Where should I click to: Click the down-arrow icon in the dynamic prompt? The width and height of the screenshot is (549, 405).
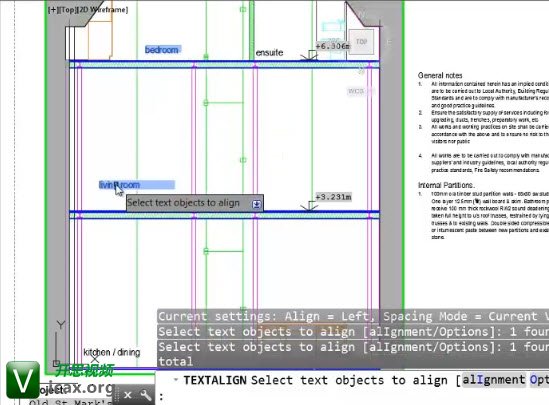tap(256, 204)
